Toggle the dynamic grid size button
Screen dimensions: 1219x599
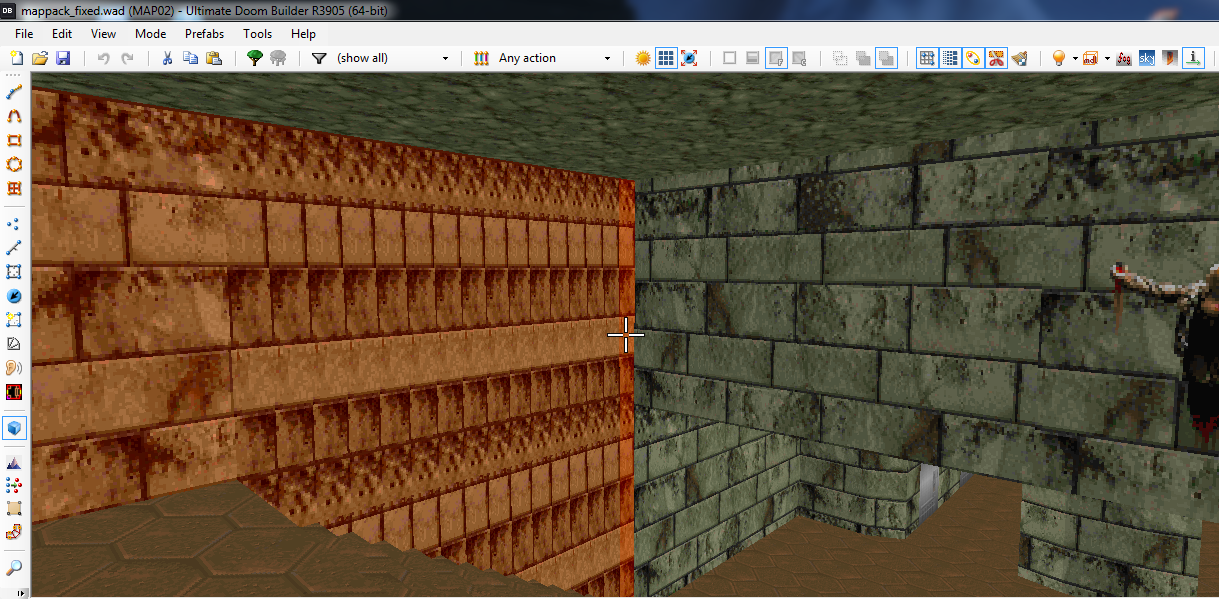(x=950, y=58)
